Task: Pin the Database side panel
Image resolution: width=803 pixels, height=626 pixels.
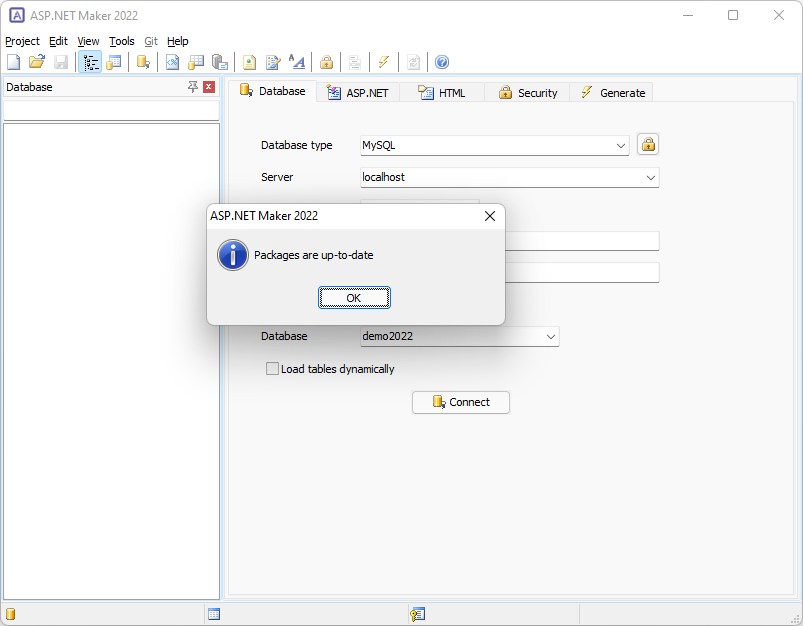Action: 193,87
